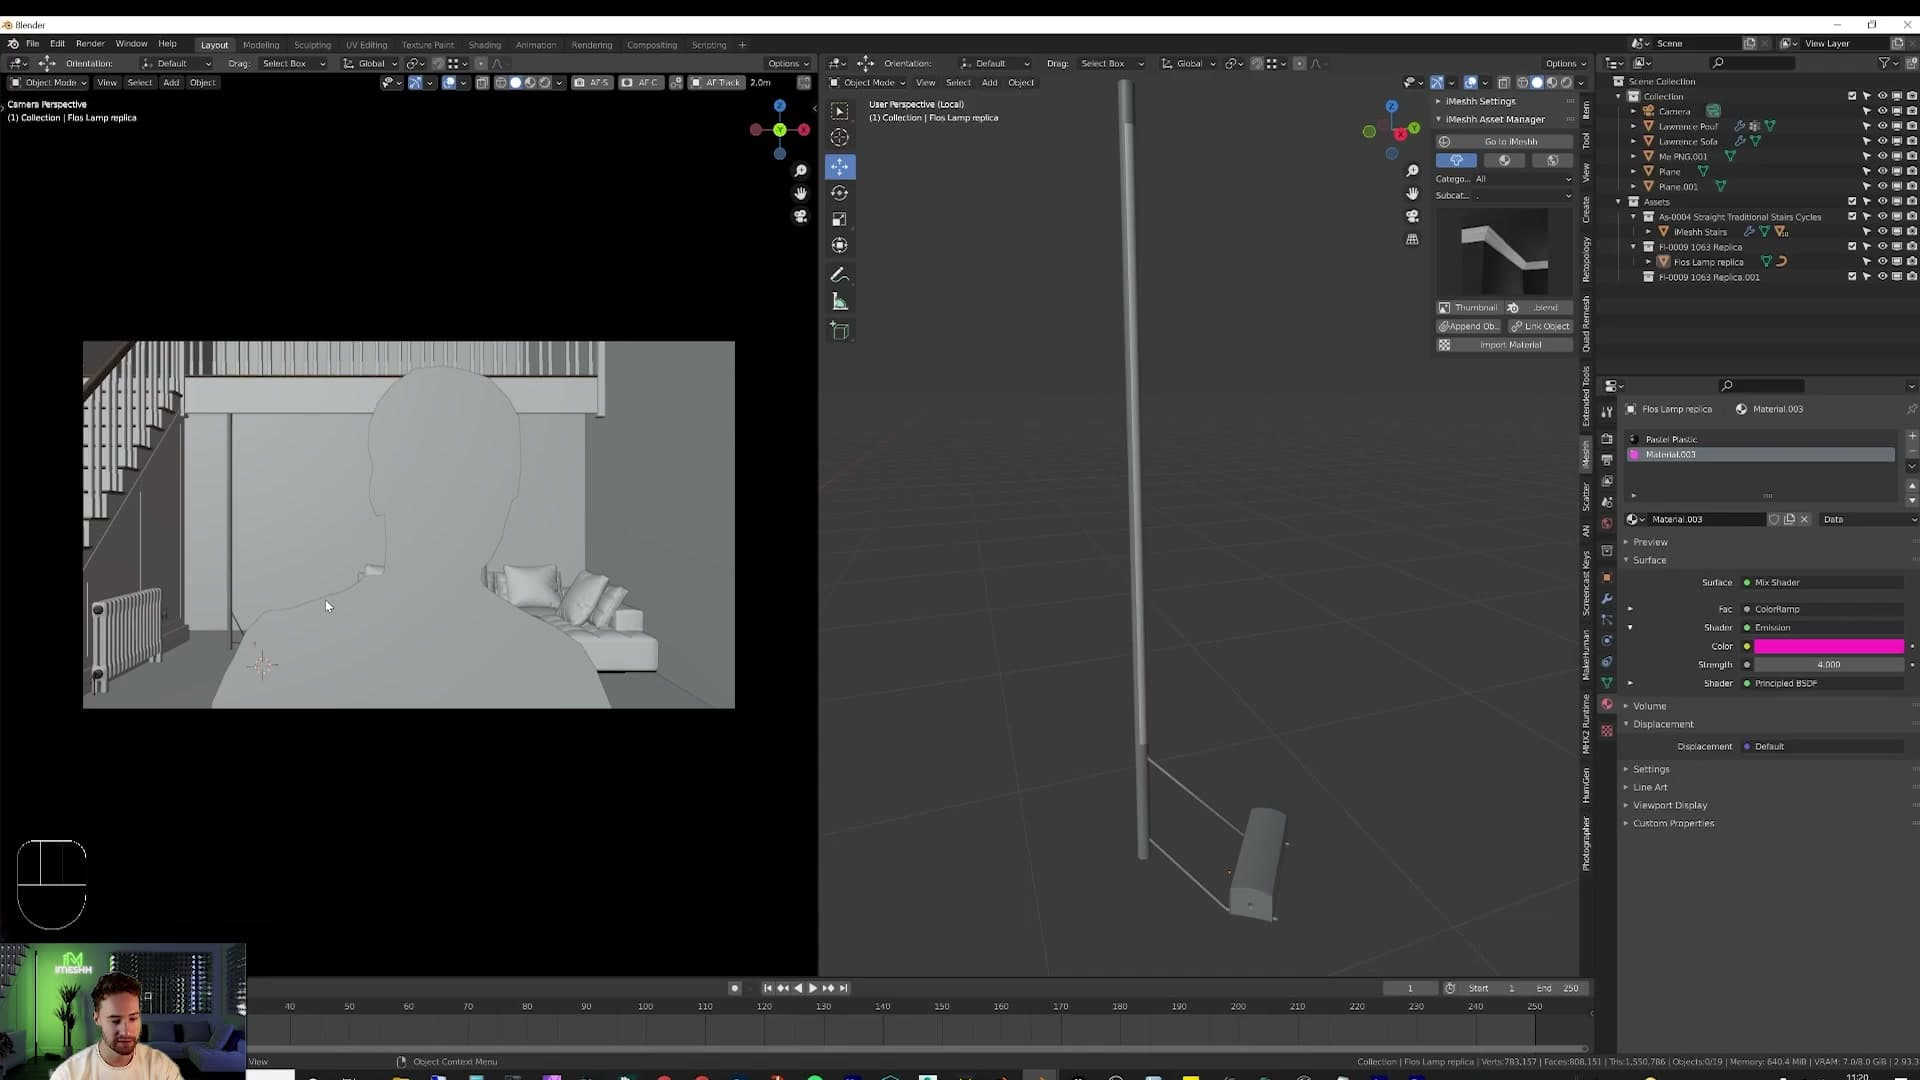Viewport: 1920px width, 1080px height.
Task: Uncheck the Assets collection exclude checkbox
Action: pos(1852,201)
